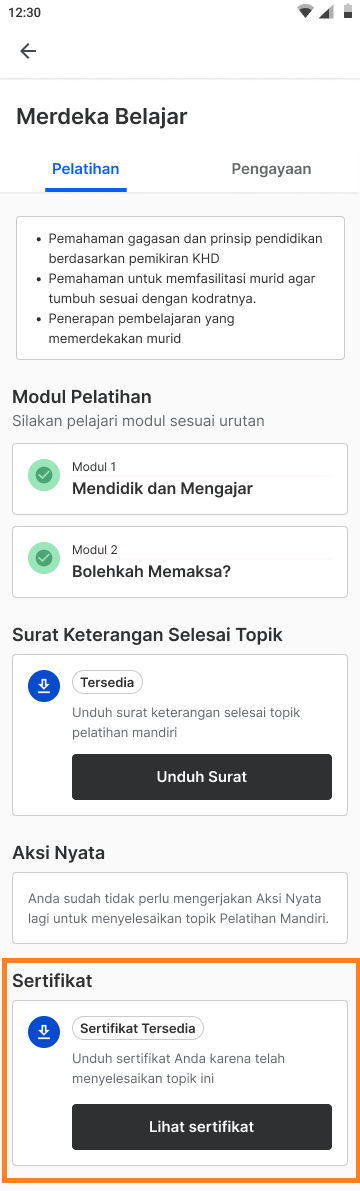Tap the Tersedia status badge
This screenshot has width=360, height=1191.
pyautogui.click(x=107, y=682)
